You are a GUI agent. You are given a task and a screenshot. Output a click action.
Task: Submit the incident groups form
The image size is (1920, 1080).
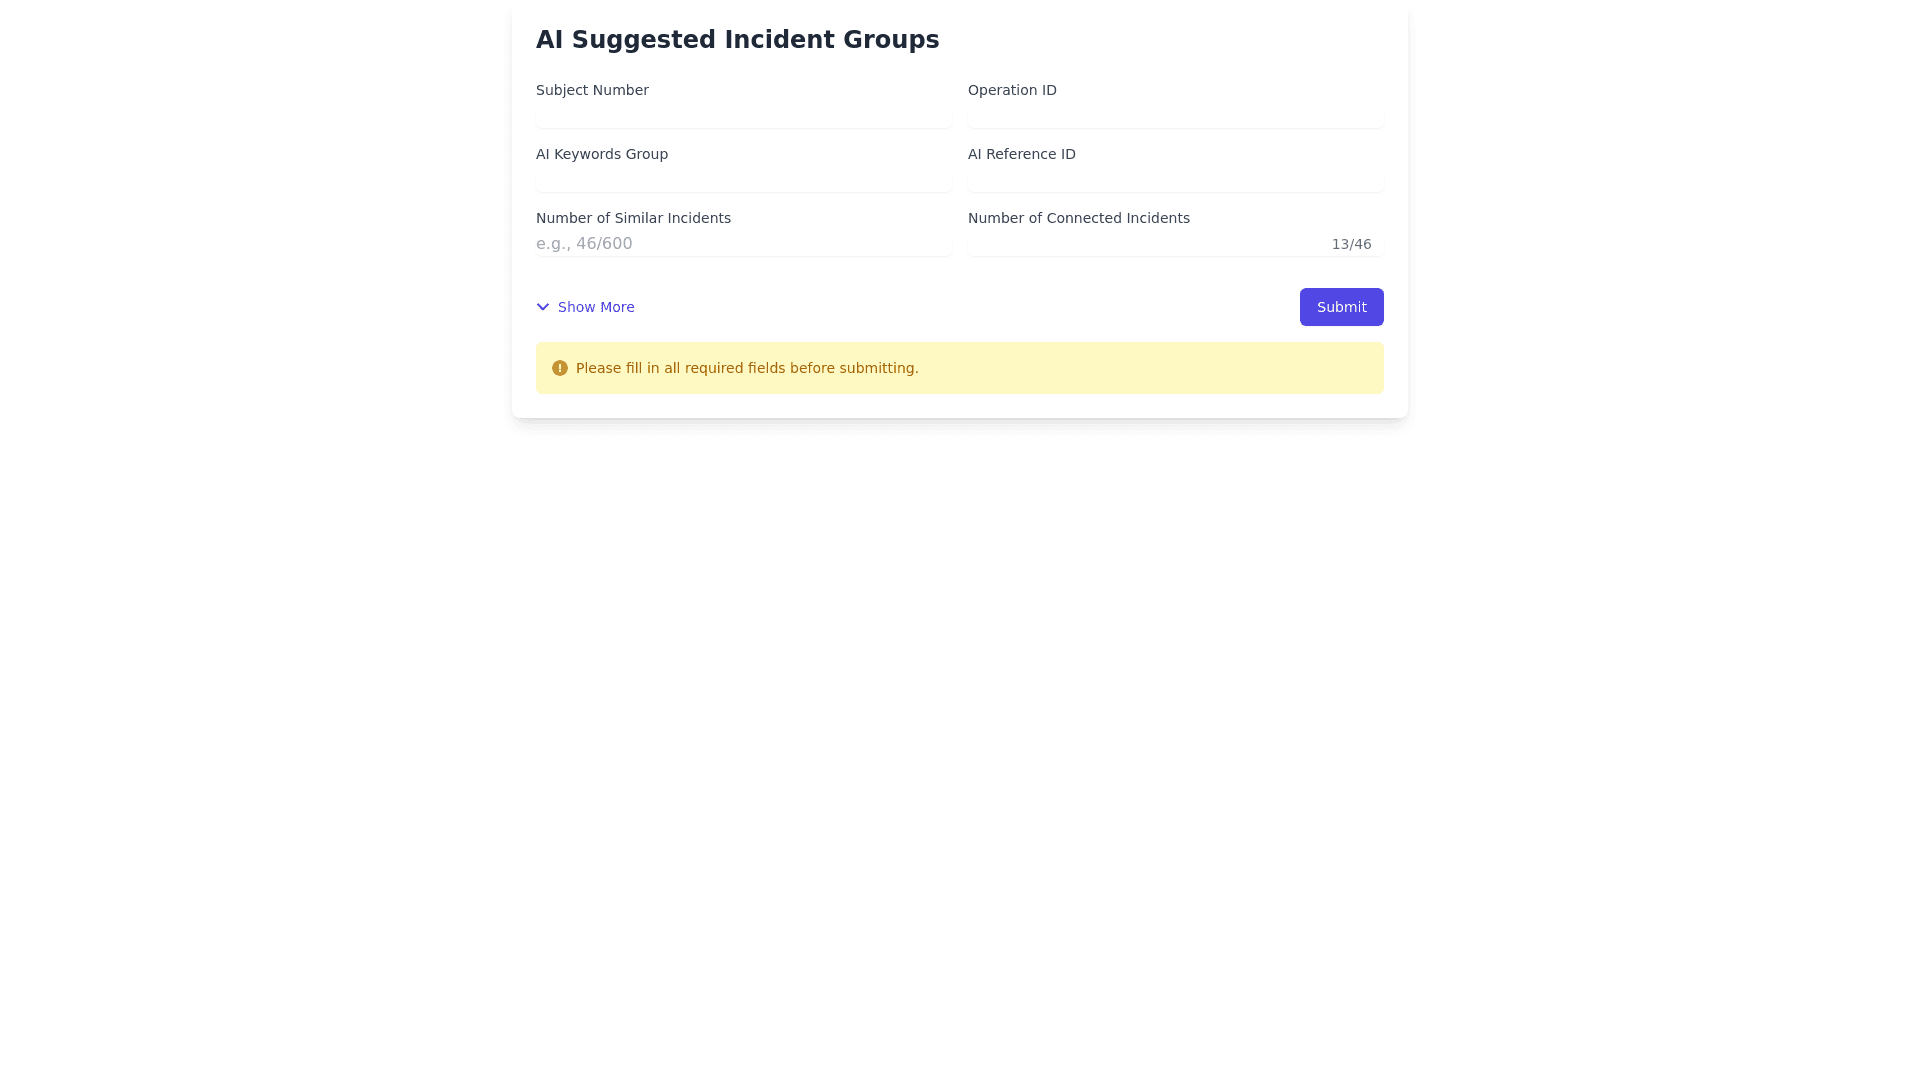point(1341,307)
